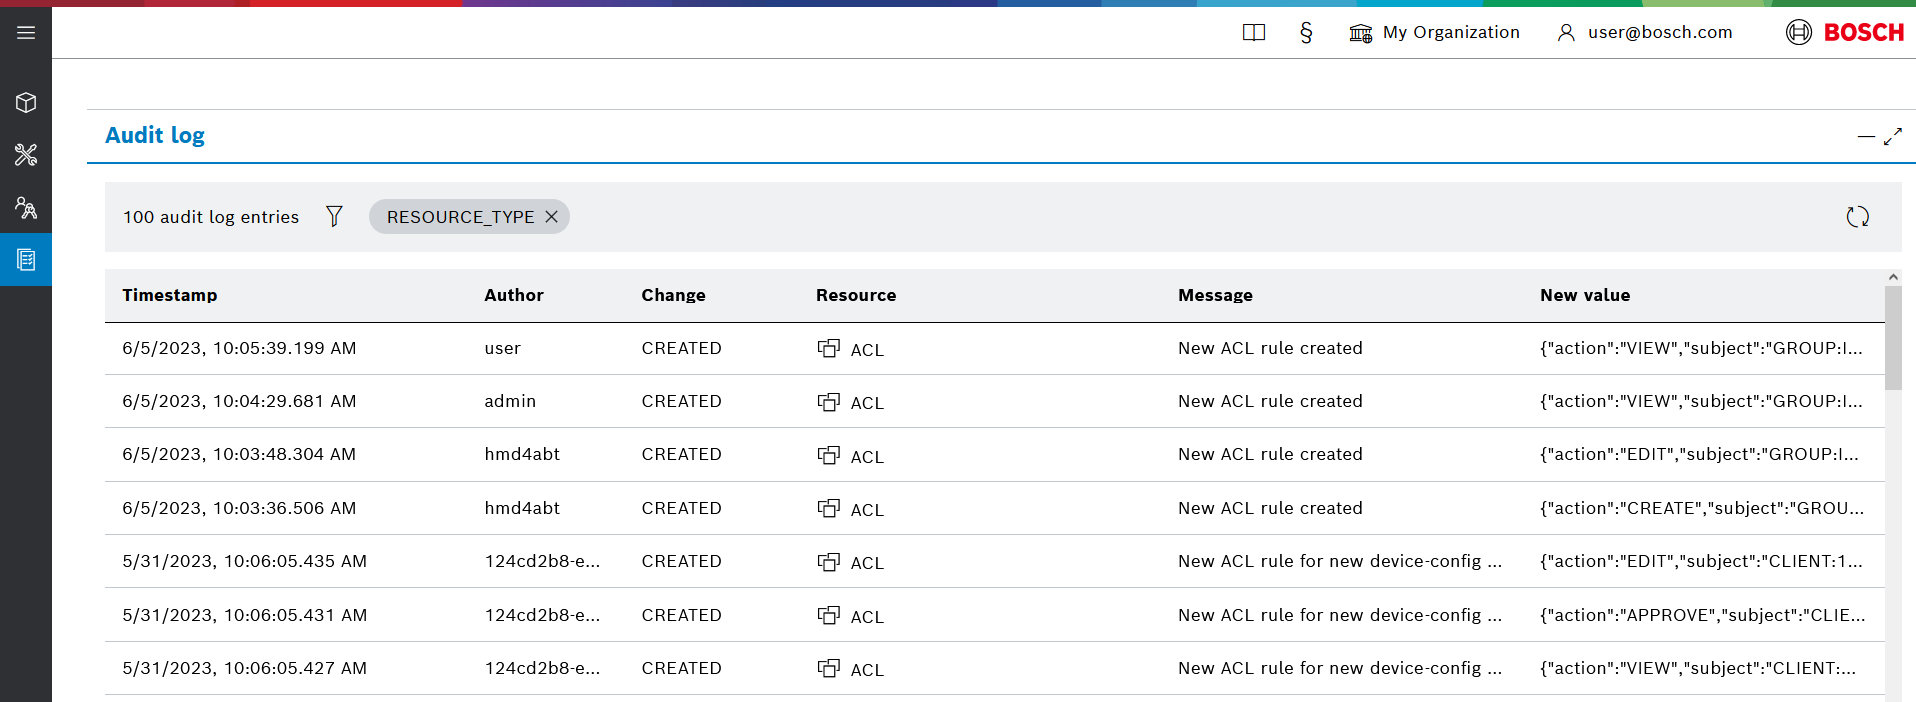Sort by the Author column header
1916x702 pixels.
coord(514,295)
